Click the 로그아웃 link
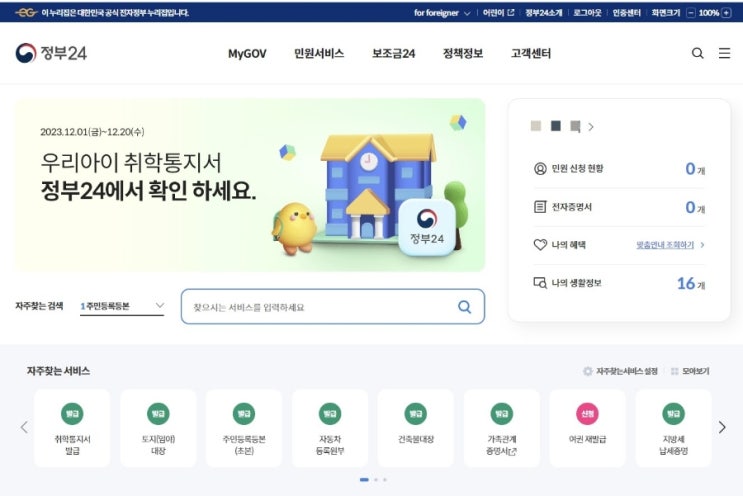Screen dimensions: 743x496 [587, 13]
